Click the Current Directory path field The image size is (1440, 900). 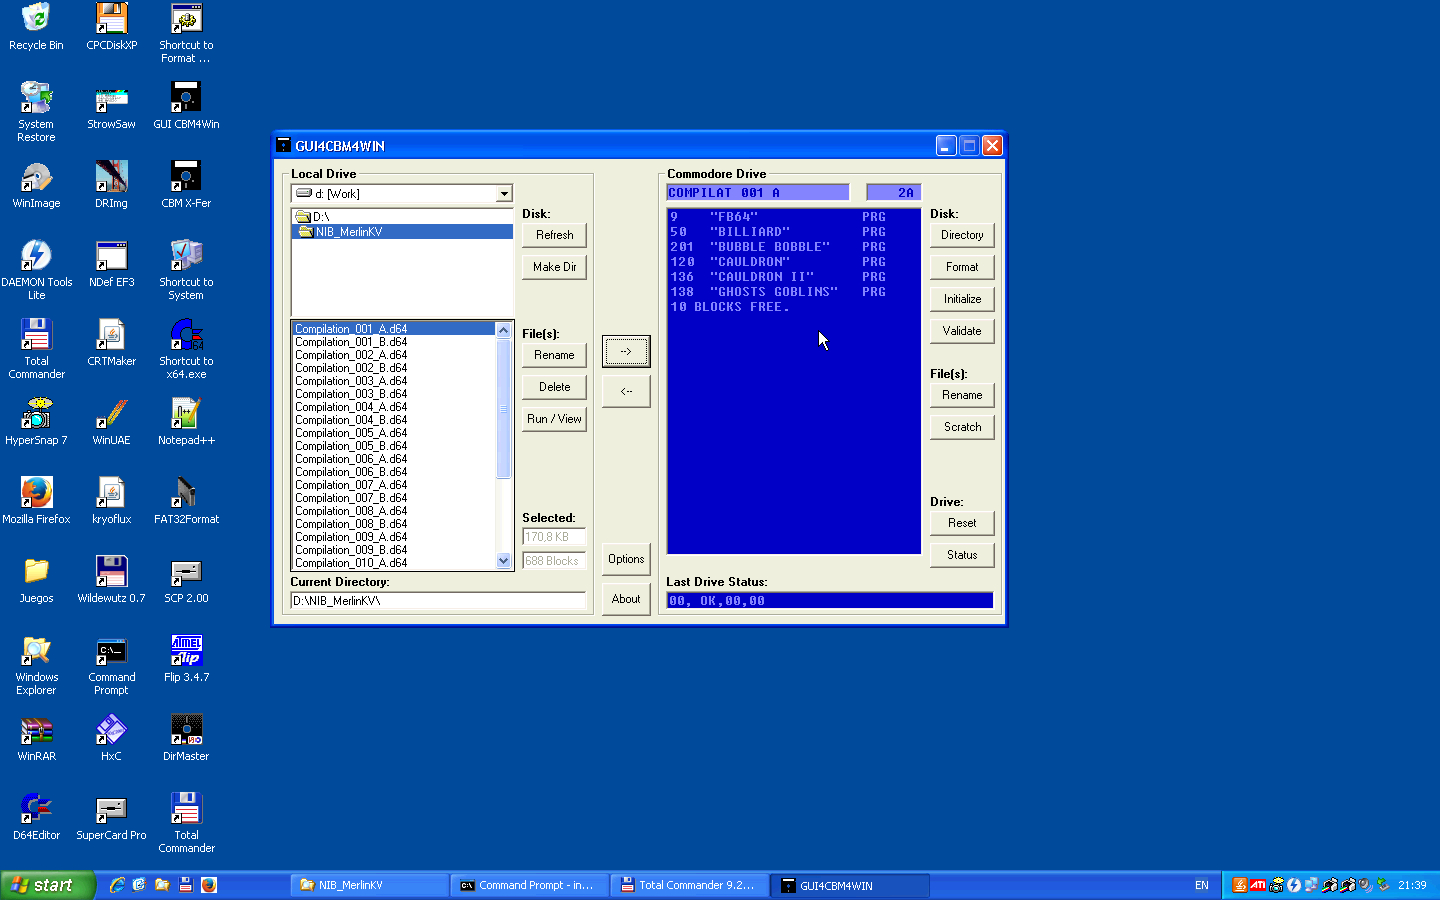(437, 601)
